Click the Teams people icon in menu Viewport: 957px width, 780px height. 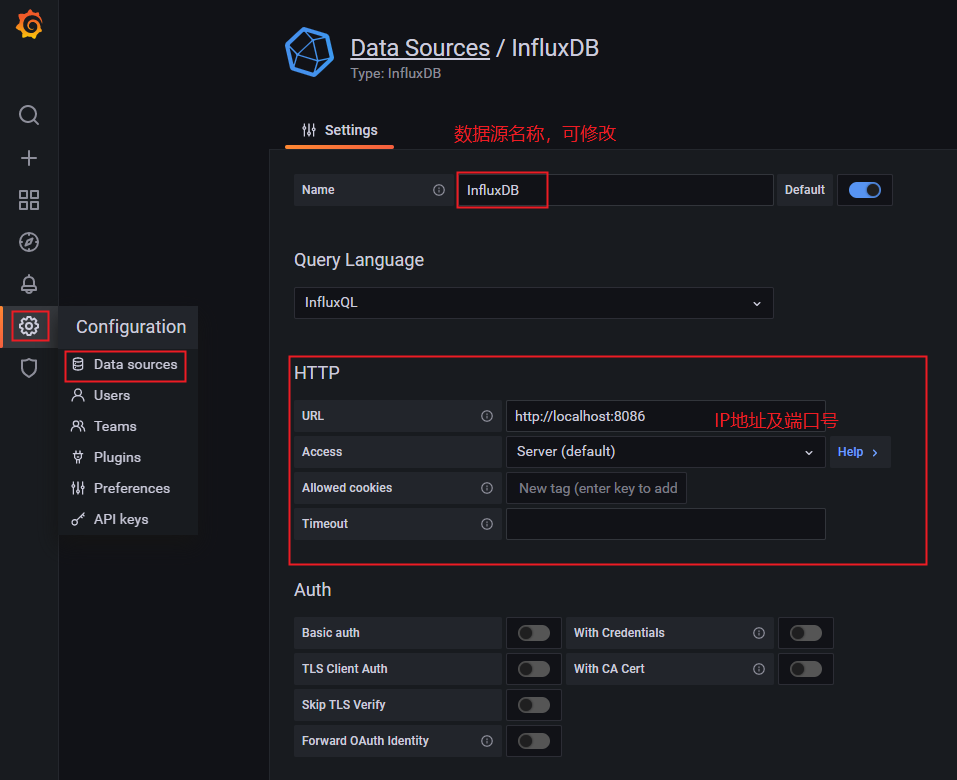(78, 426)
